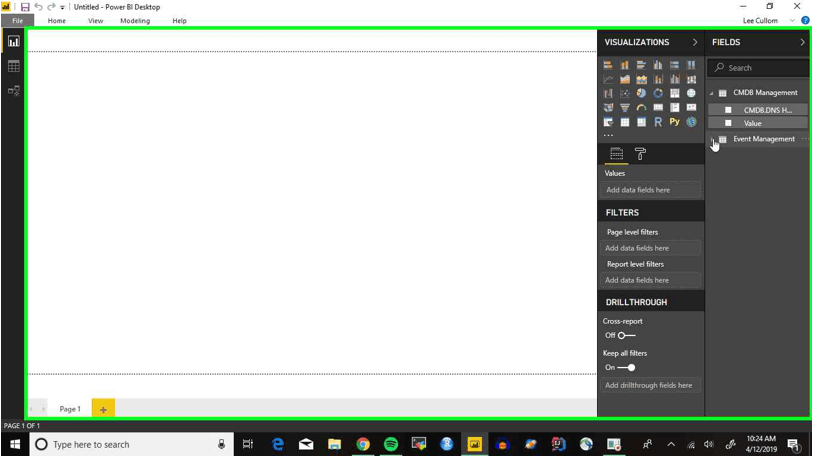This screenshot has width=813, height=456.
Task: Open the Lee Cullom account dropdown
Action: tap(792, 21)
